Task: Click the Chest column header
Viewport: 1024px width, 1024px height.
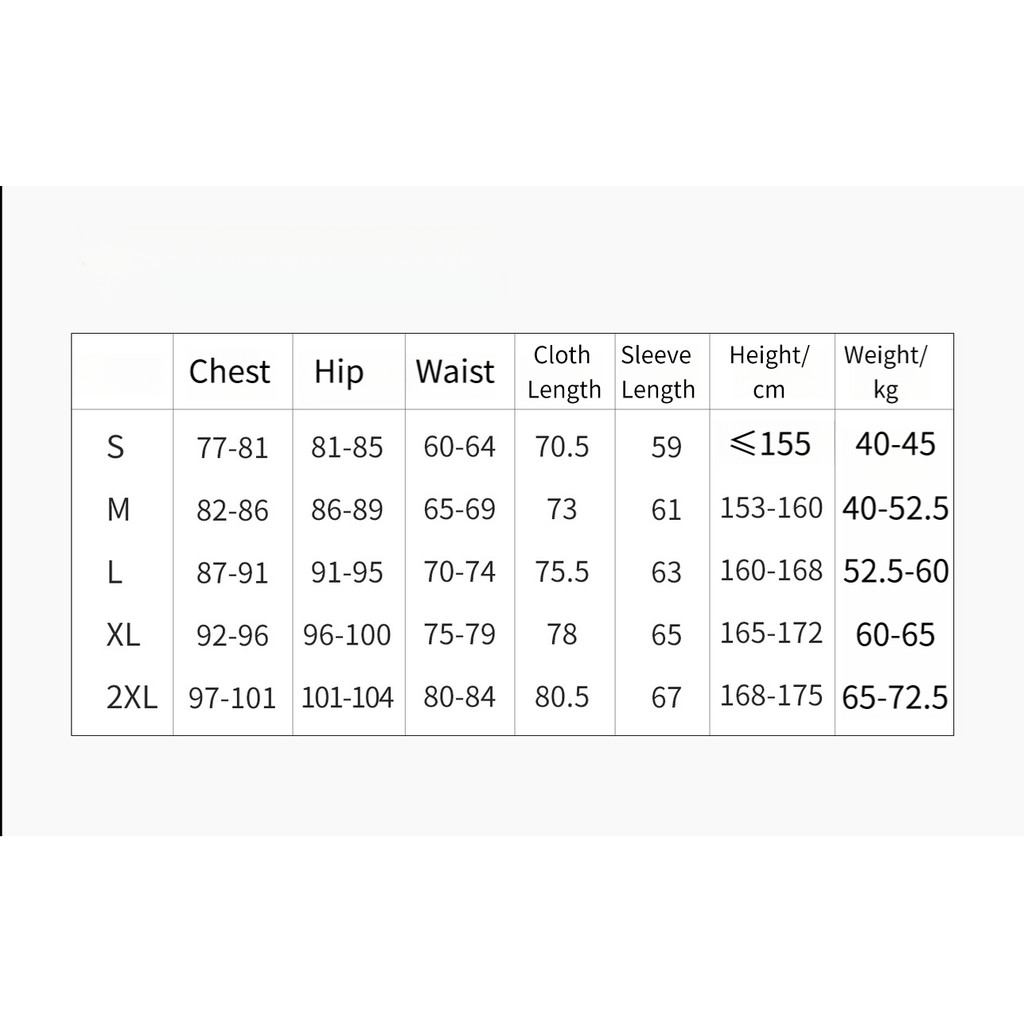Action: point(229,372)
